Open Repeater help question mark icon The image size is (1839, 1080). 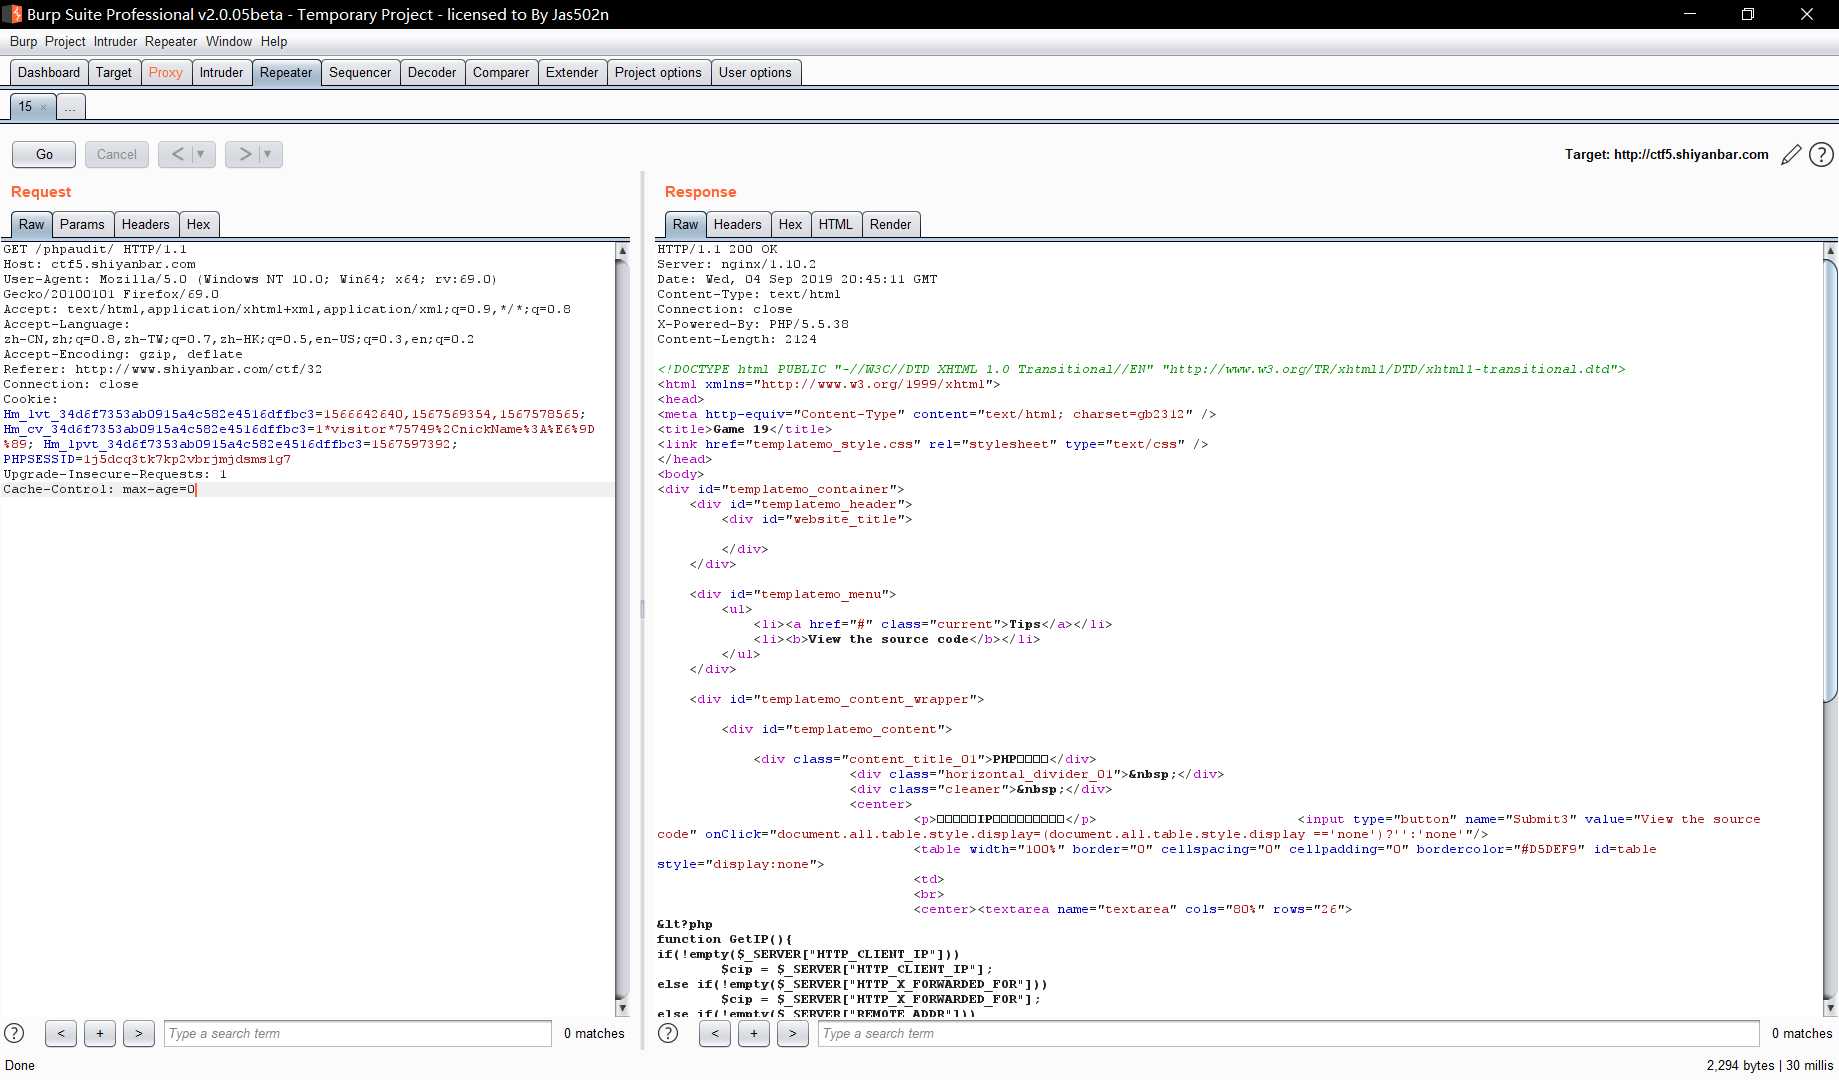(1822, 154)
